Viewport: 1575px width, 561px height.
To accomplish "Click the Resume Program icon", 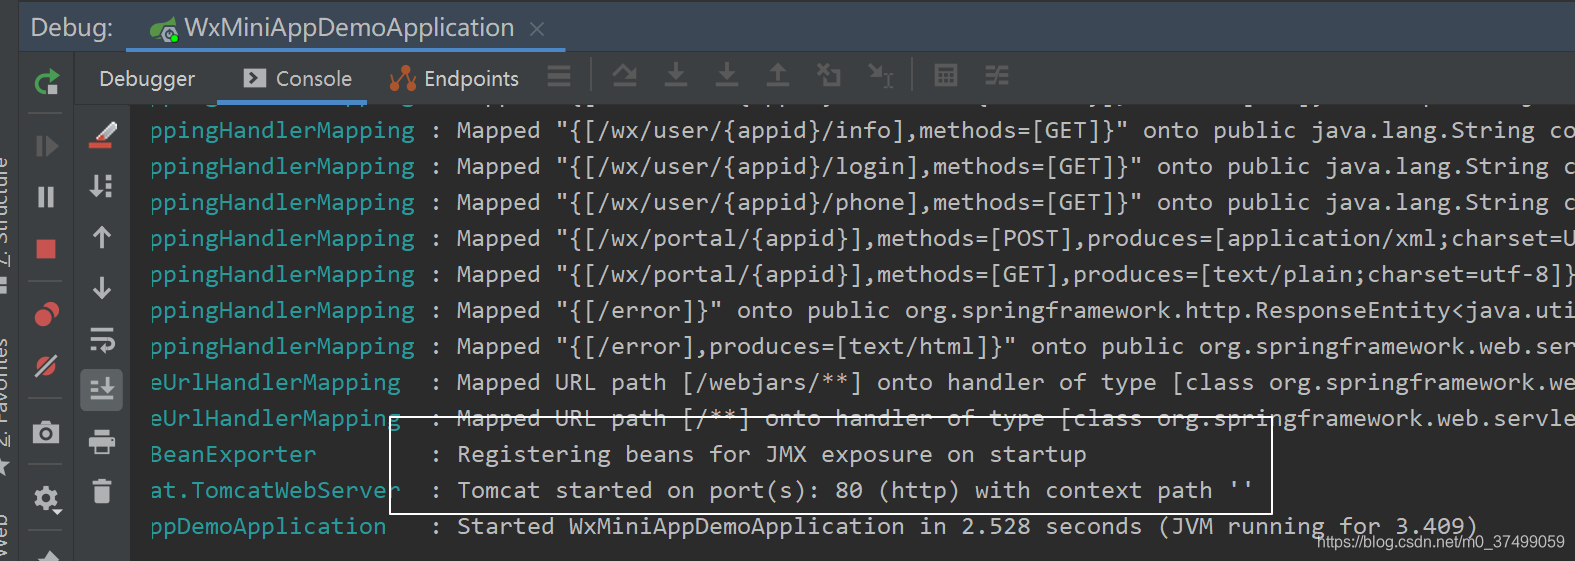I will [x=46, y=147].
